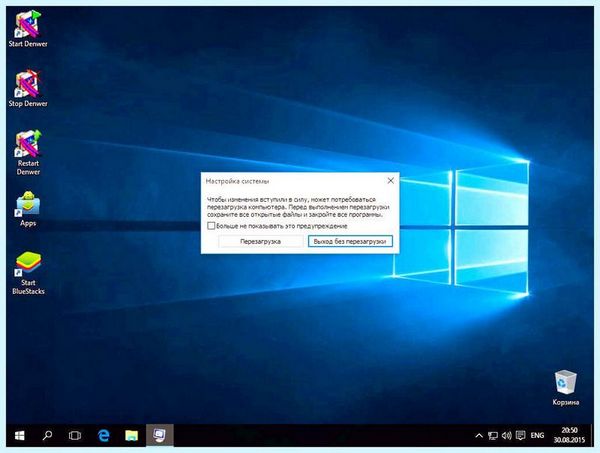Activate the System Configuration taskbar button
This screenshot has width=600, height=453.
(160, 435)
